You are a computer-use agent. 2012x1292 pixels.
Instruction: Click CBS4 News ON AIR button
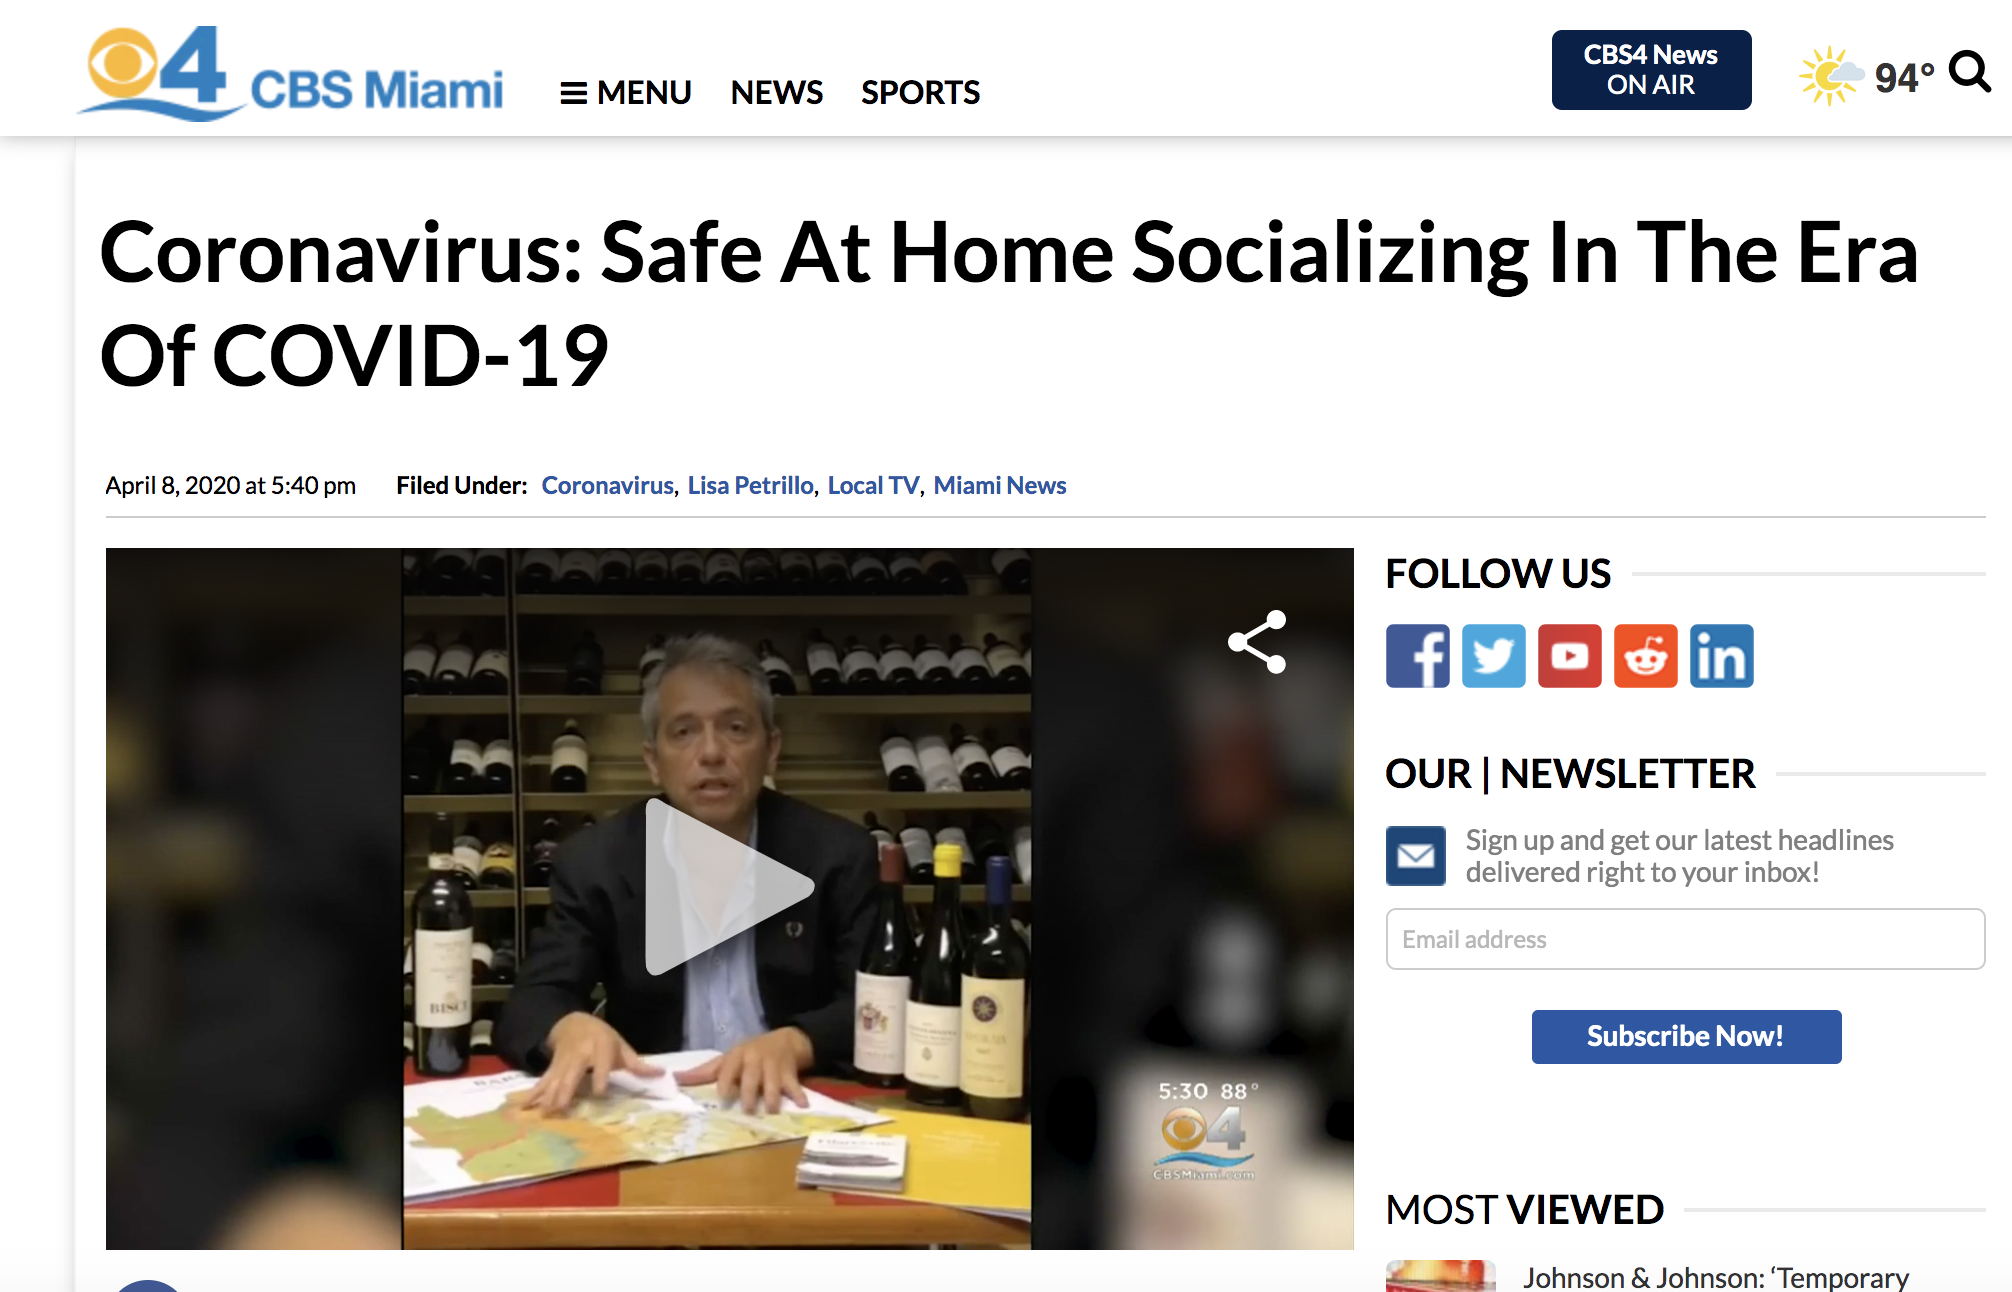pos(1651,70)
